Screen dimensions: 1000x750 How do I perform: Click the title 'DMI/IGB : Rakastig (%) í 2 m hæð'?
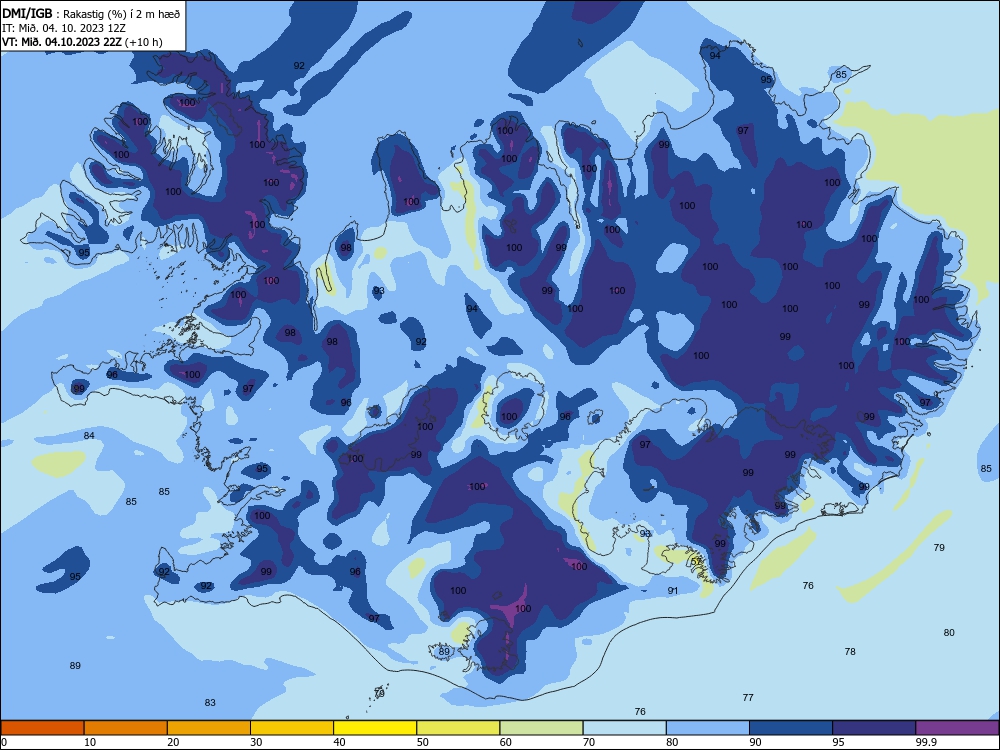(x=91, y=14)
